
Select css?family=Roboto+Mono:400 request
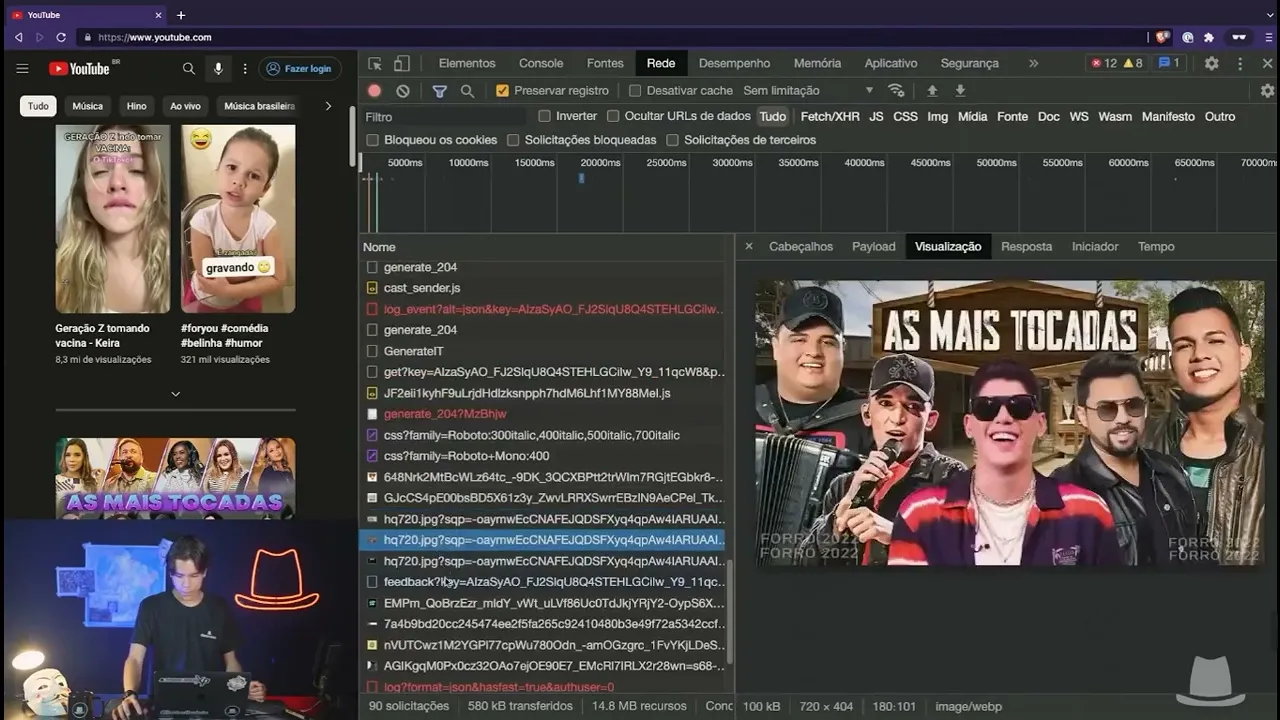tap(546, 456)
